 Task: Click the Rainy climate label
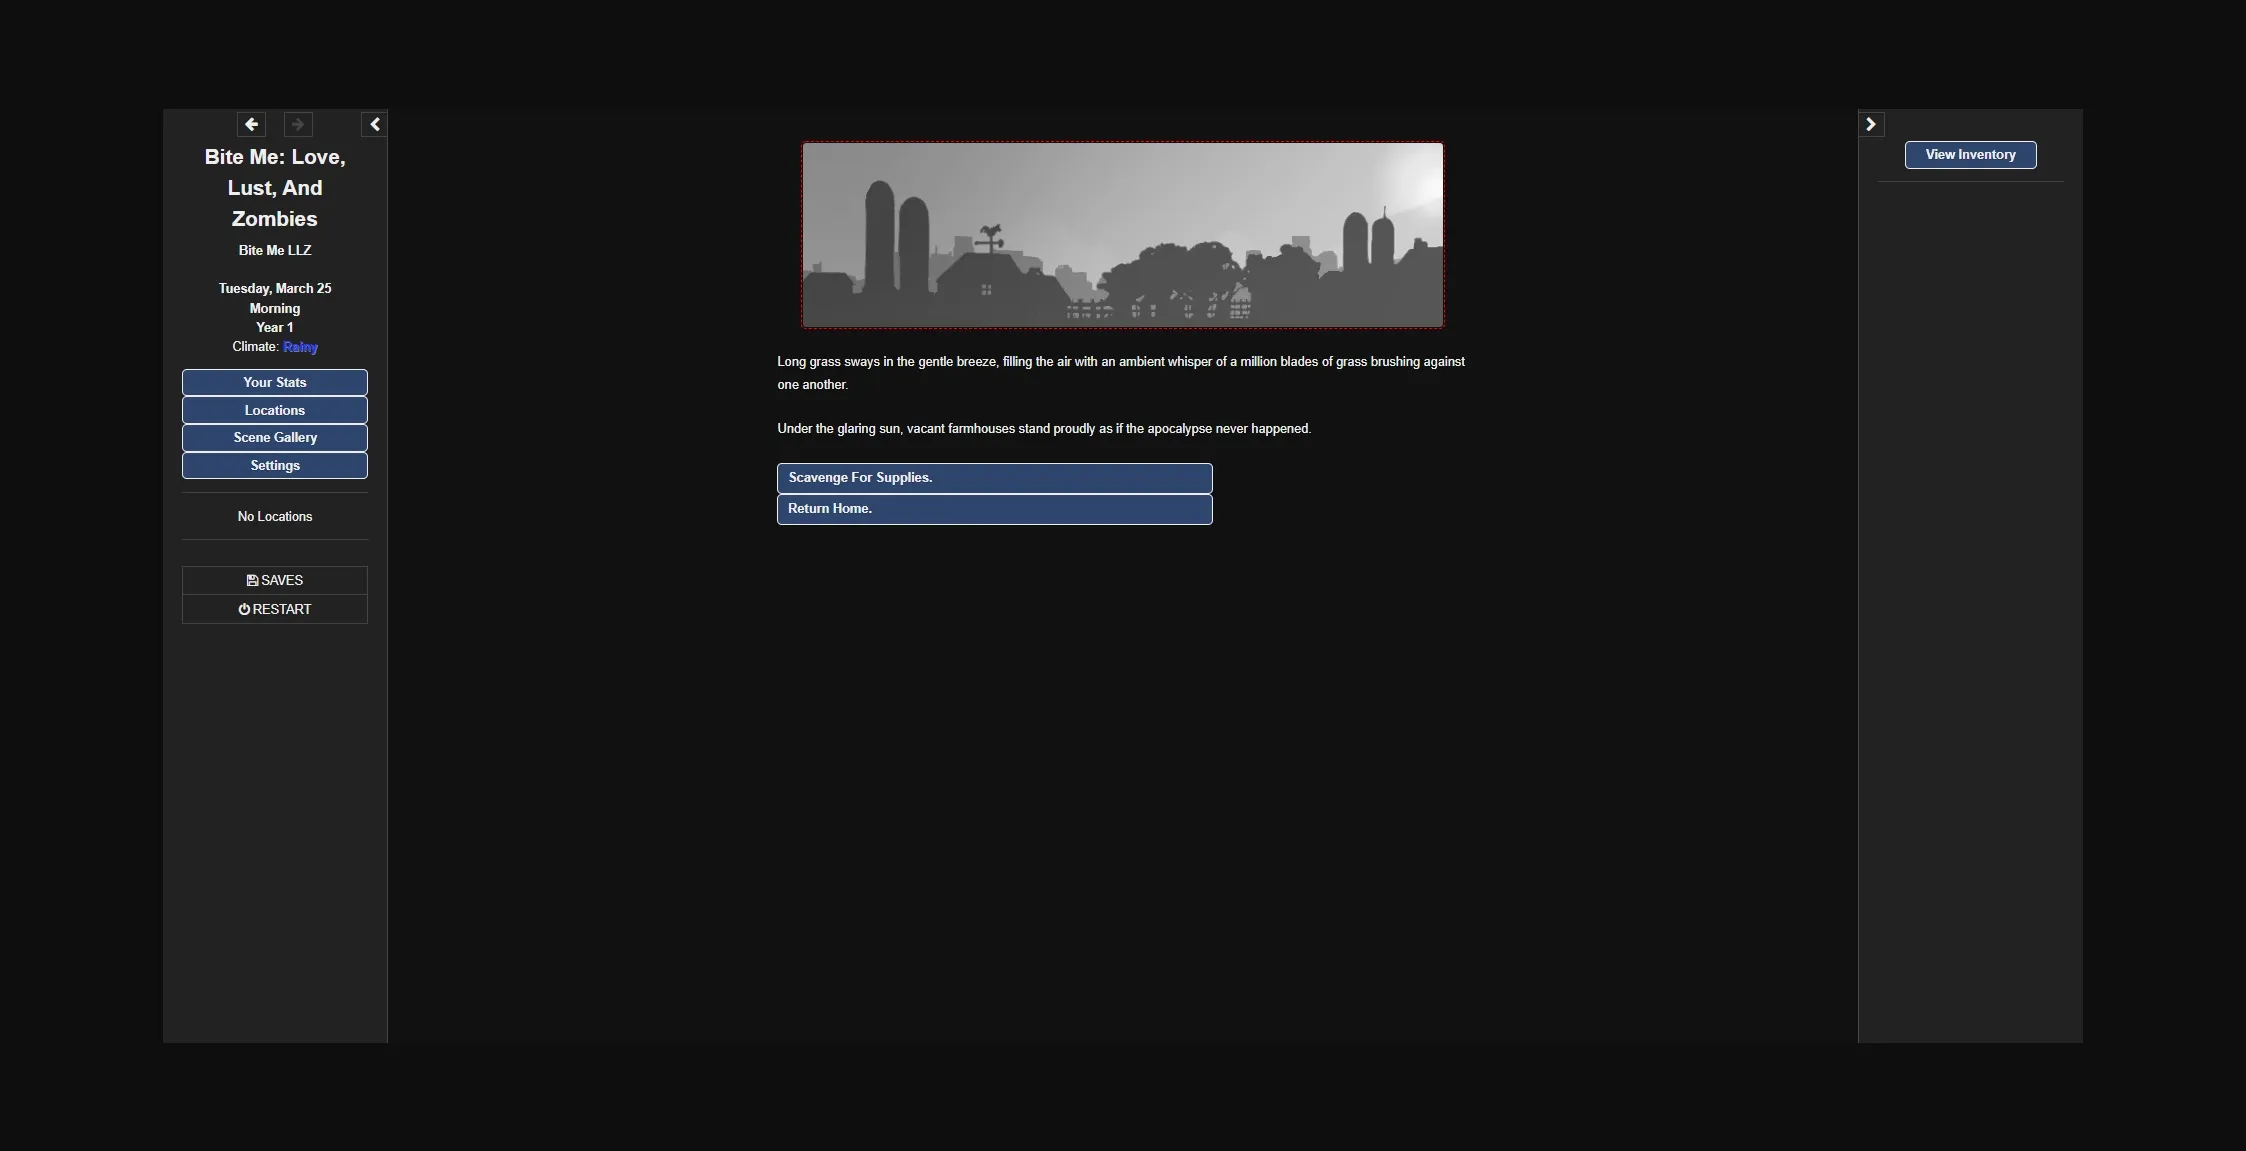click(x=300, y=347)
